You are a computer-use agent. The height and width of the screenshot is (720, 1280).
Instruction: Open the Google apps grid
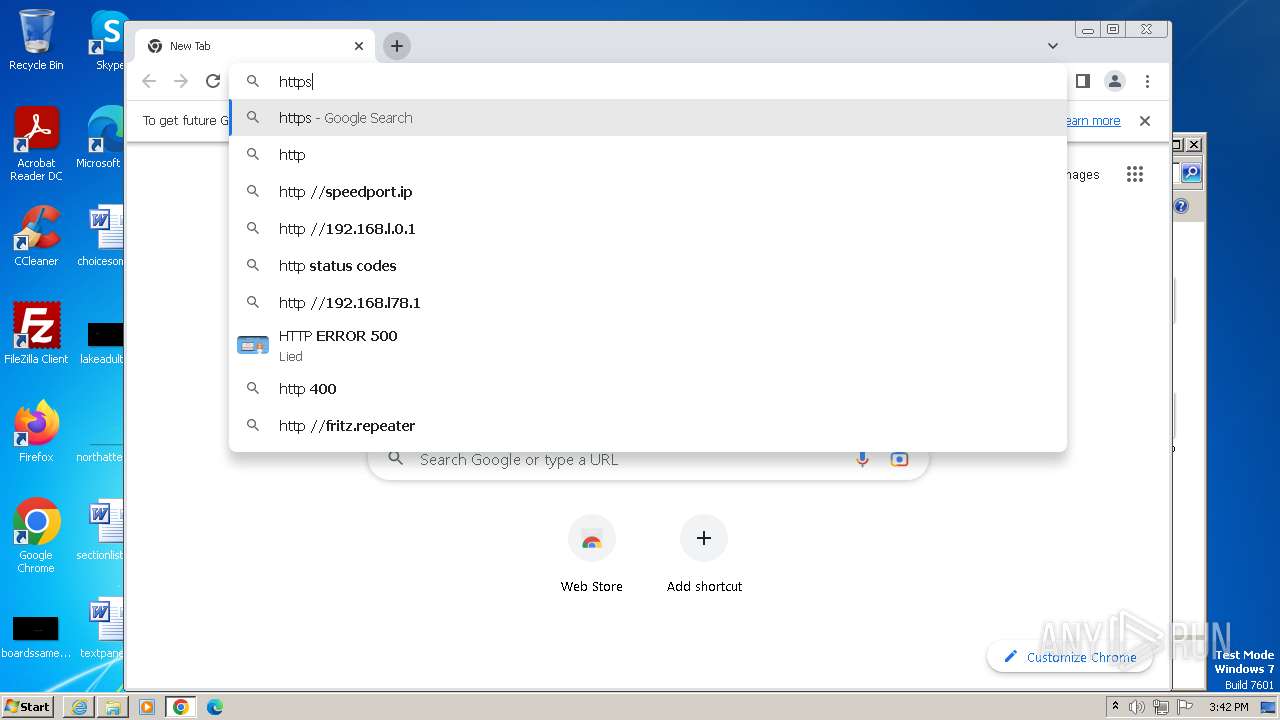(x=1135, y=174)
